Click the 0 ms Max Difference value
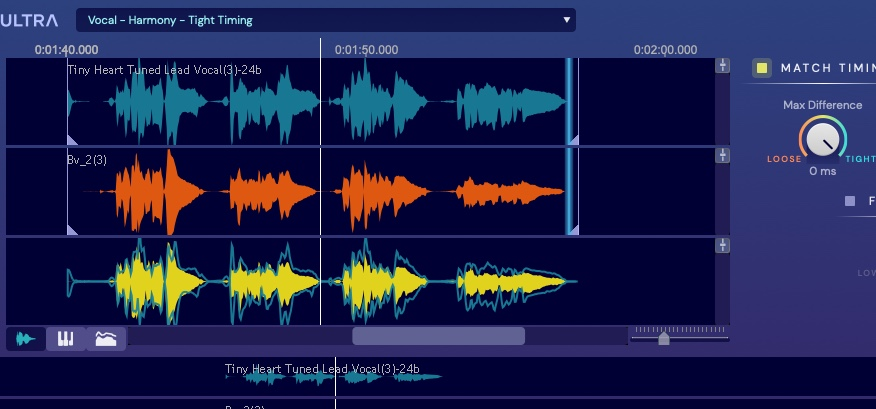 pos(822,171)
